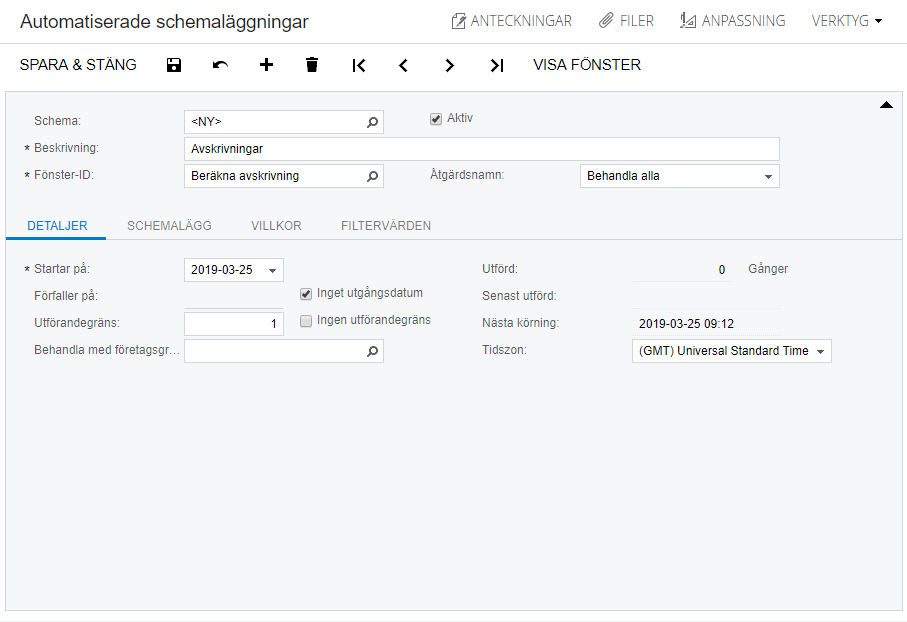Select the DETALJER tab
This screenshot has height=622, width=907.
click(57, 226)
